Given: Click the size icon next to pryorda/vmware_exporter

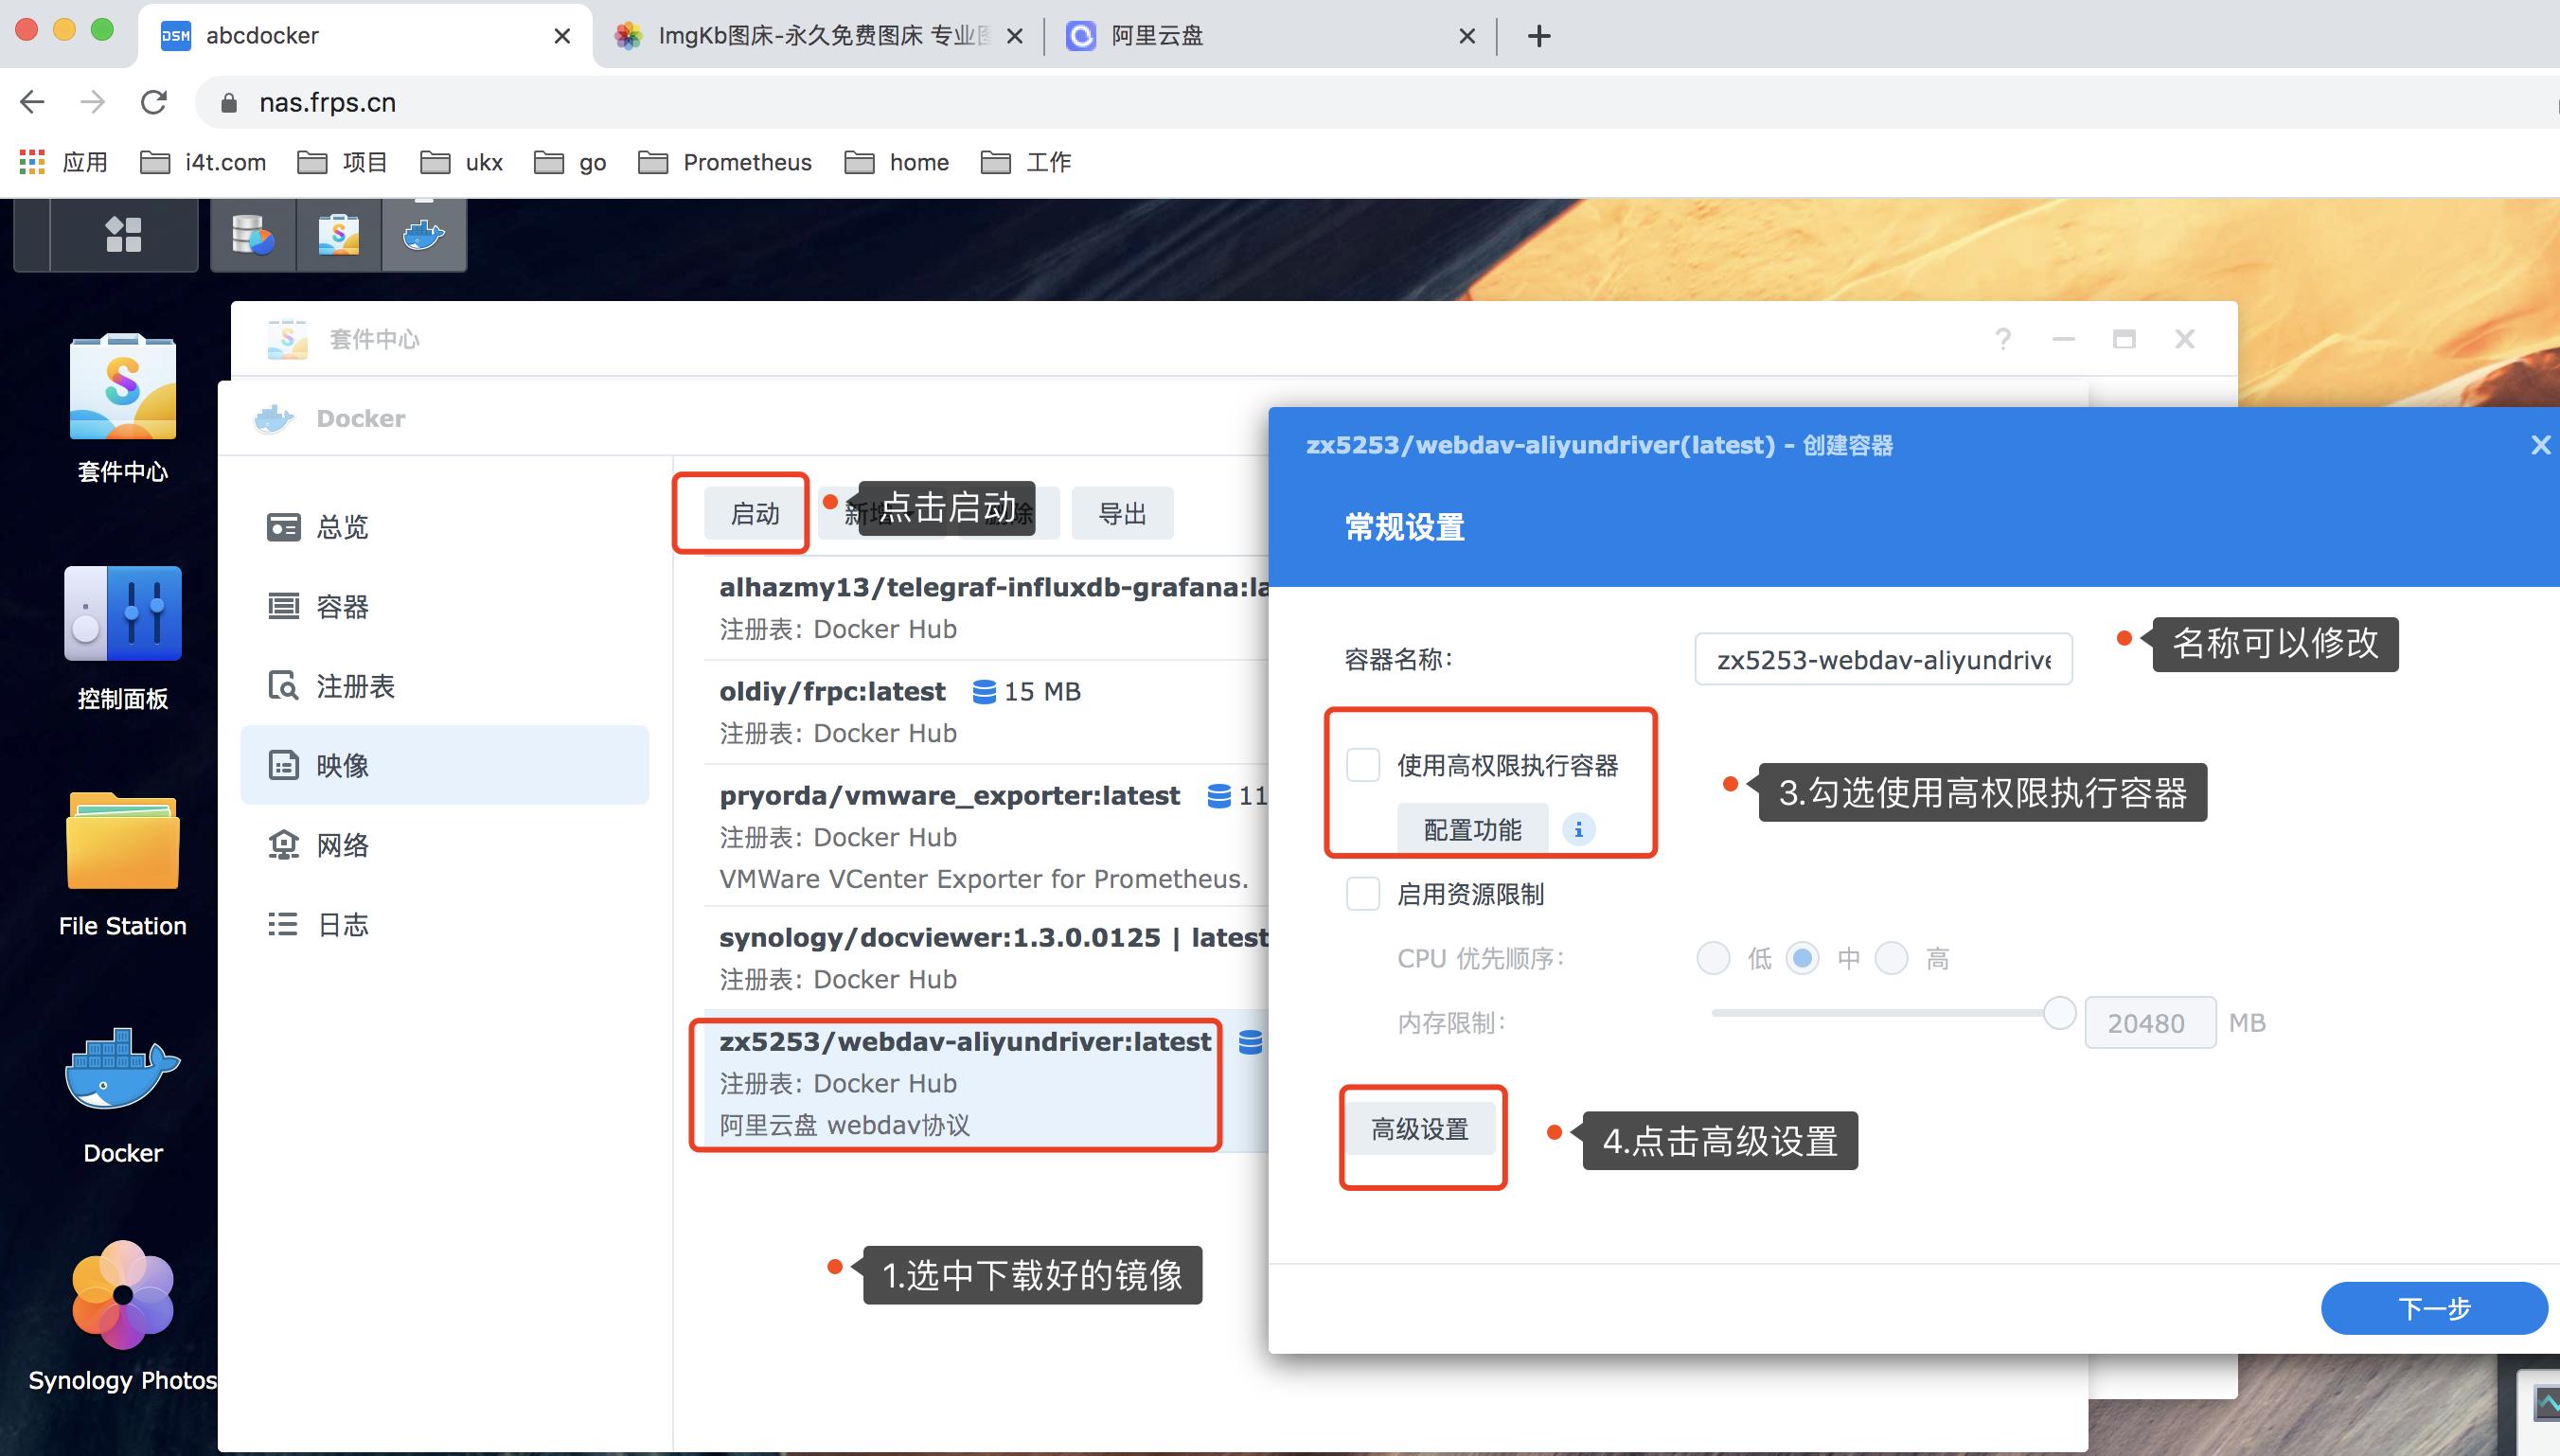Looking at the screenshot, I should [1219, 795].
